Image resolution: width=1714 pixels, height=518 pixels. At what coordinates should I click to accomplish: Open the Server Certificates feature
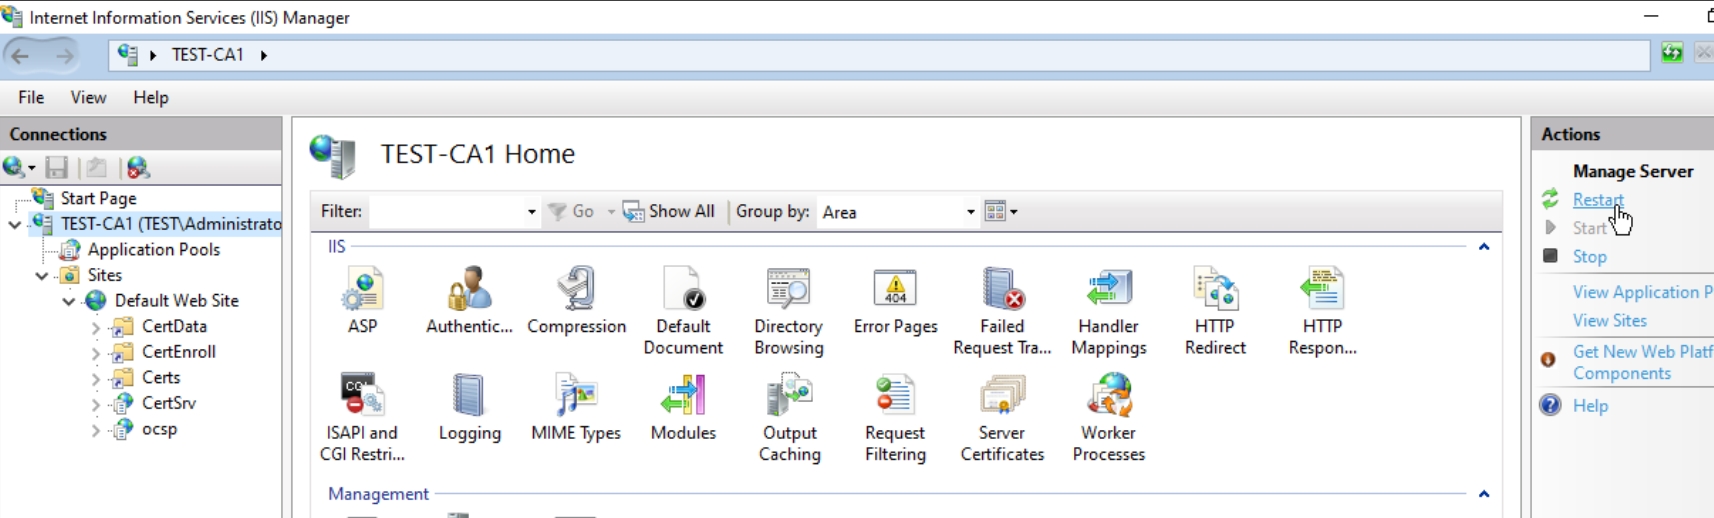pyautogui.click(x=1002, y=418)
